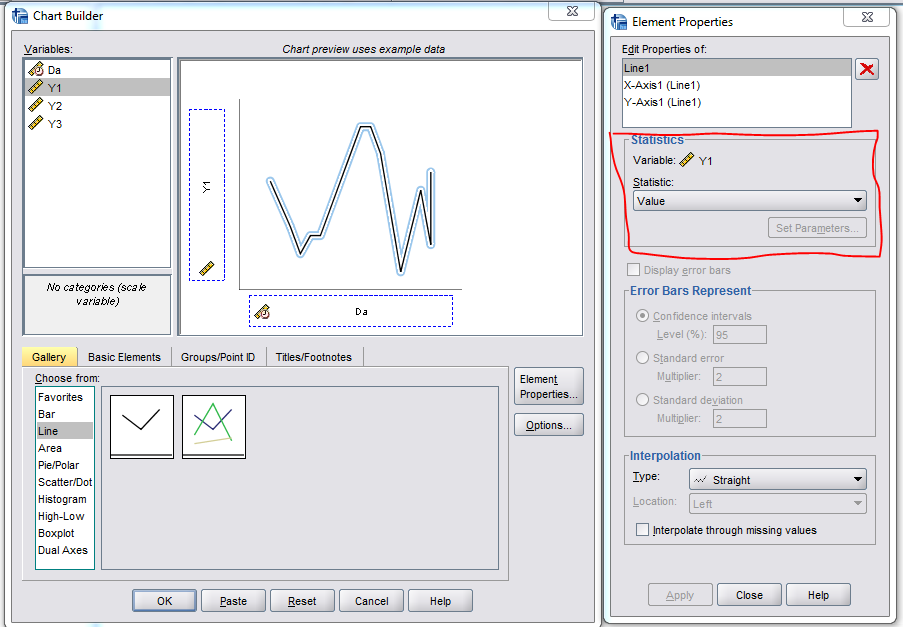The height and width of the screenshot is (627, 903).
Task: Select the Da variable ruler icon
Action: pyautogui.click(x=36, y=70)
